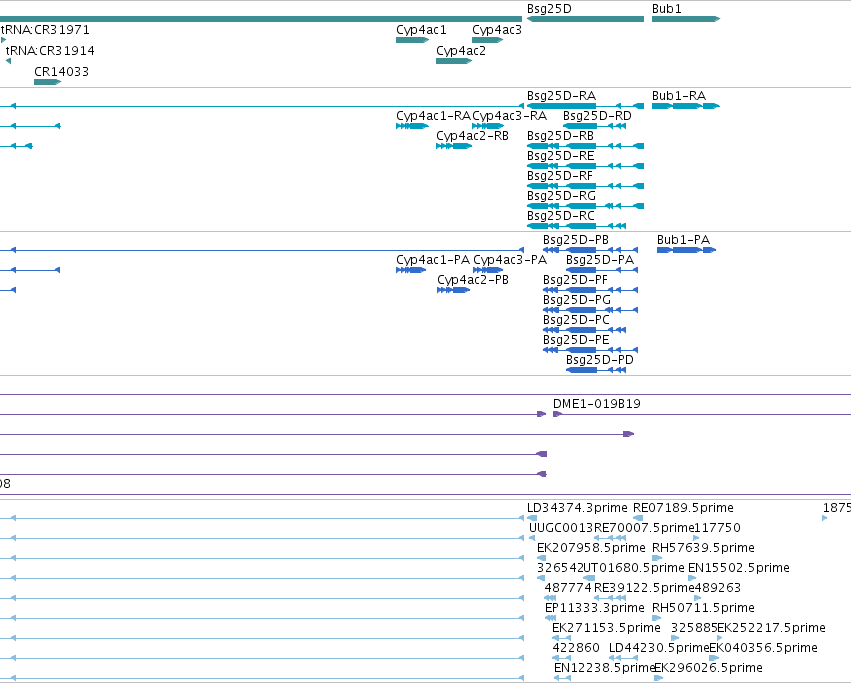Select EST label EN15502.5prime
851x683 pixels.
(739, 568)
